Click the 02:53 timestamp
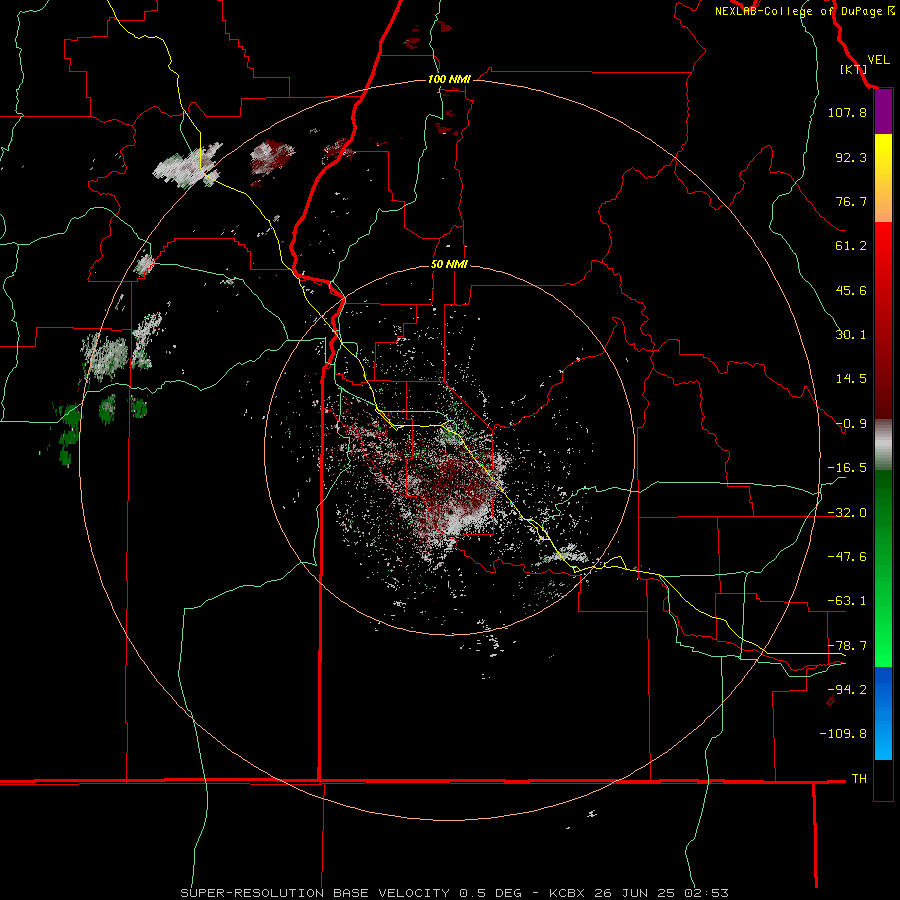 [707, 893]
